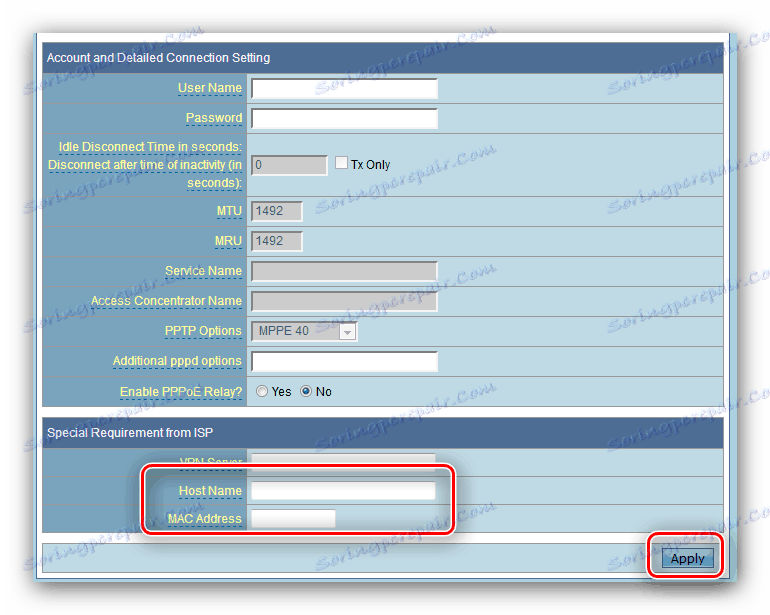
Task: Click the MAC Address input field
Action: coord(293,519)
